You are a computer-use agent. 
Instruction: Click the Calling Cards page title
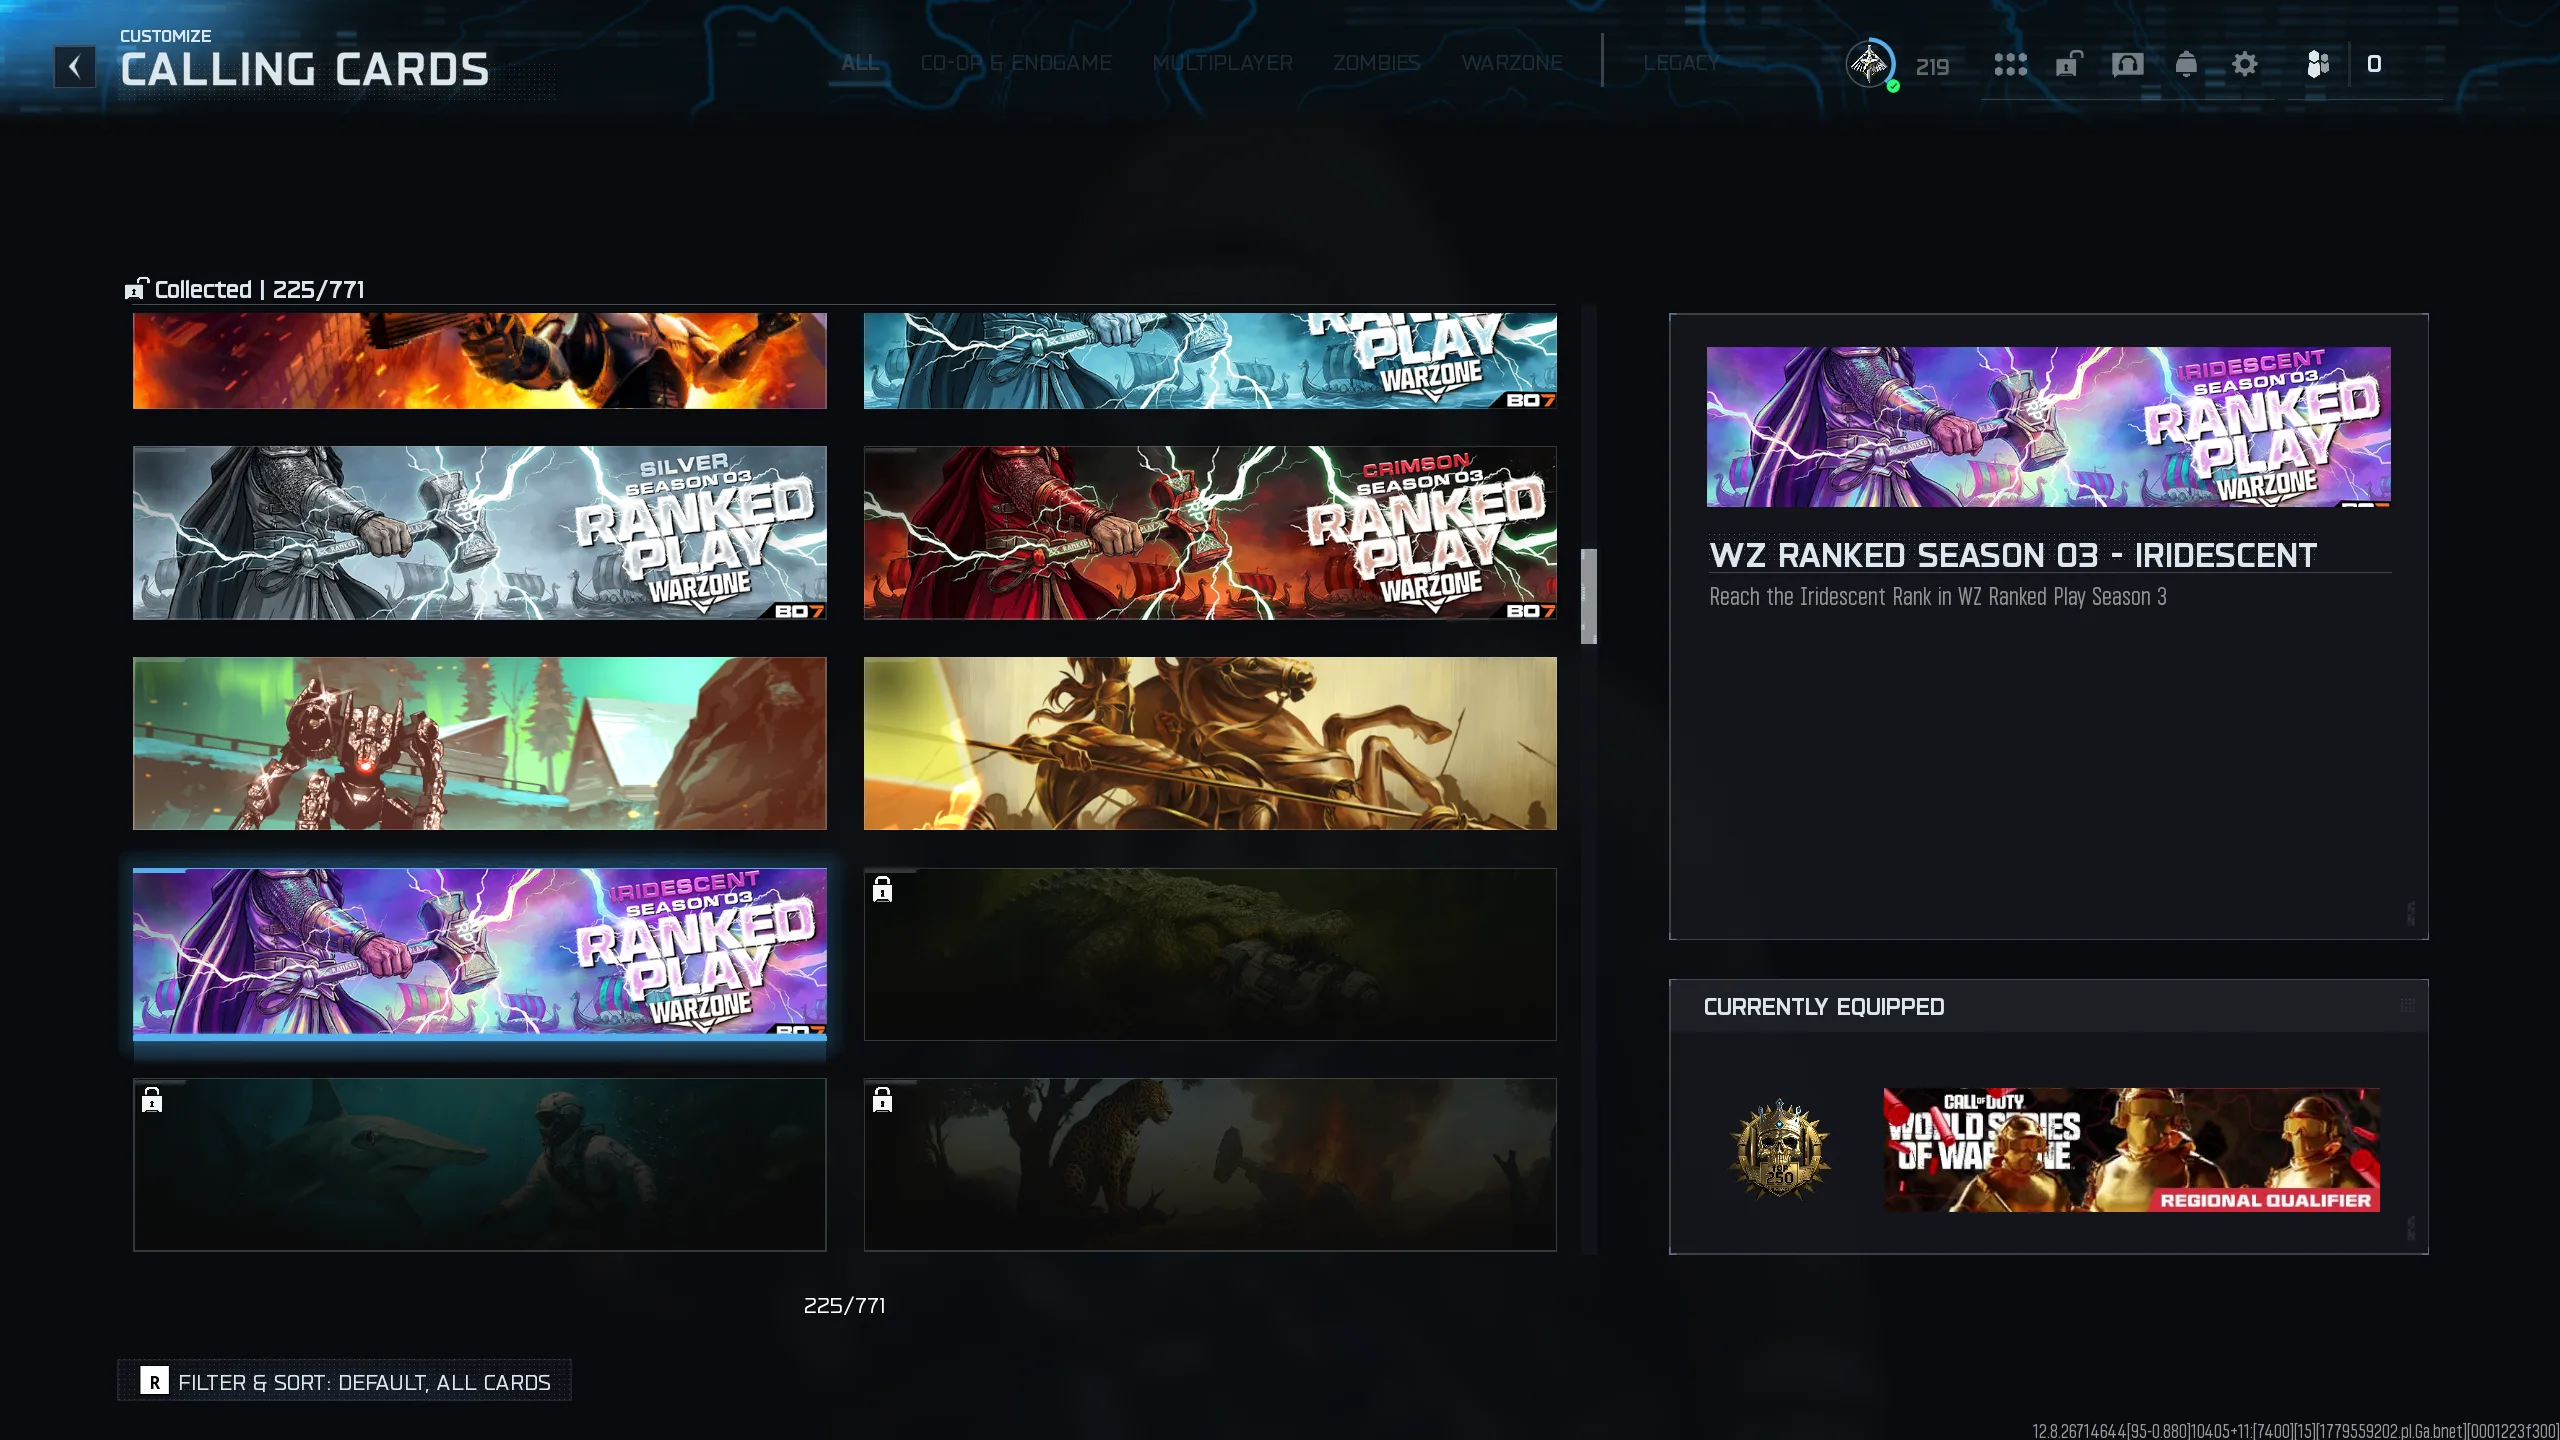[305, 70]
